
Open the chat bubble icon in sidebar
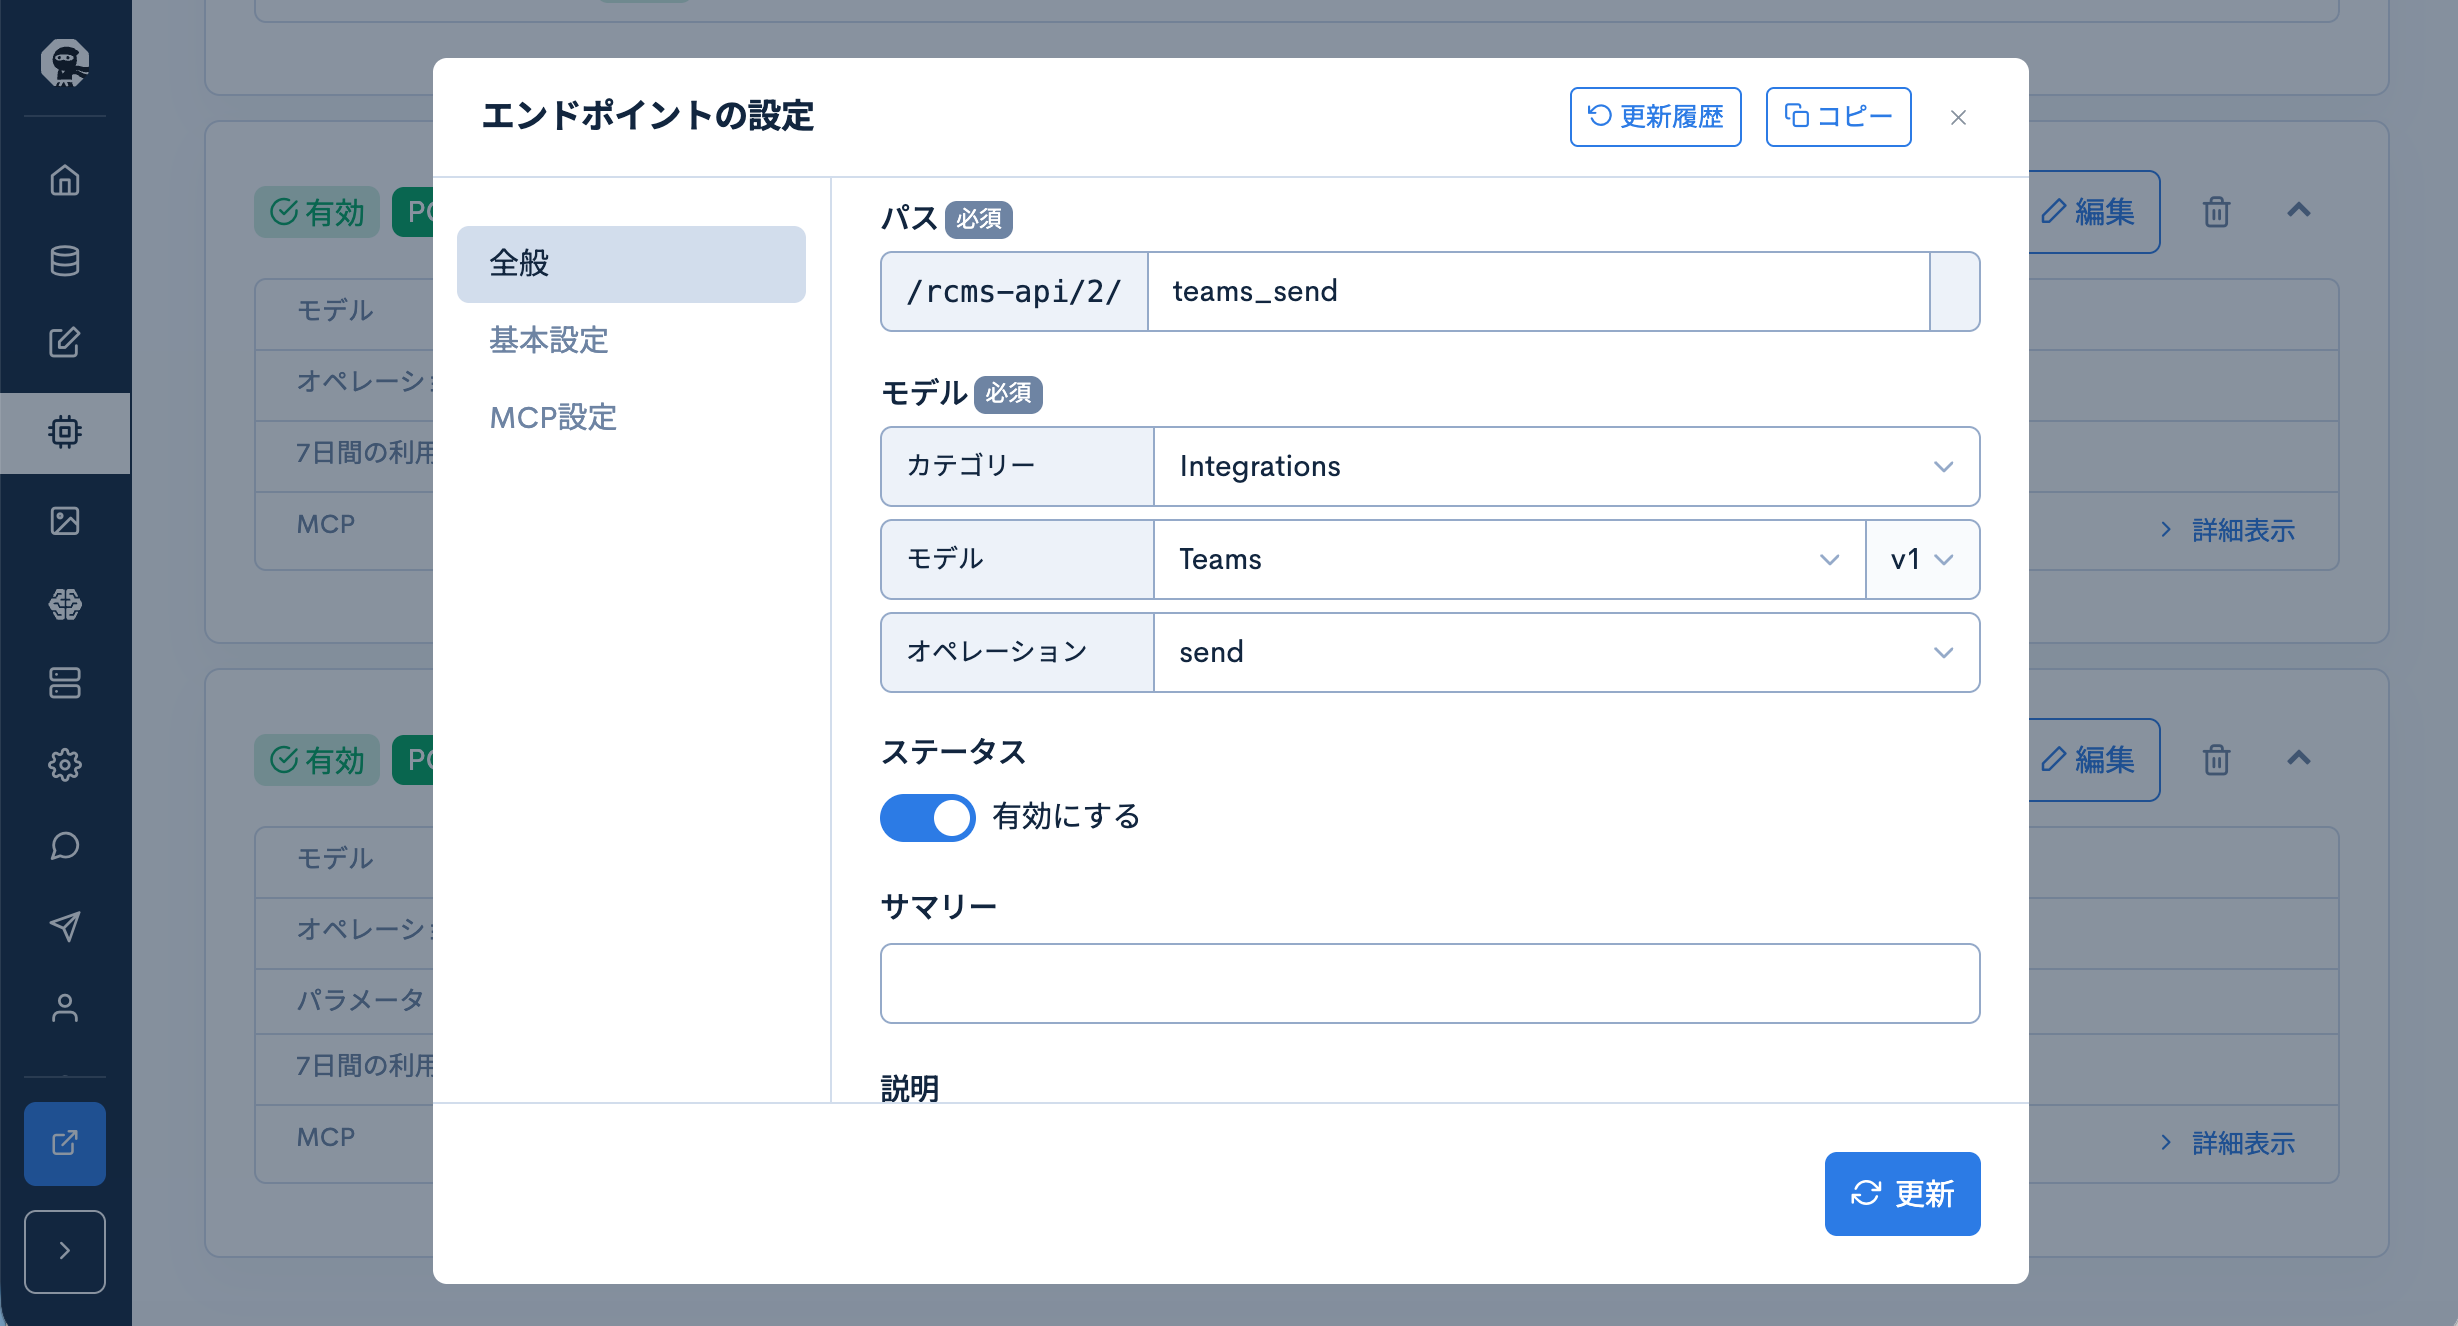click(65, 846)
